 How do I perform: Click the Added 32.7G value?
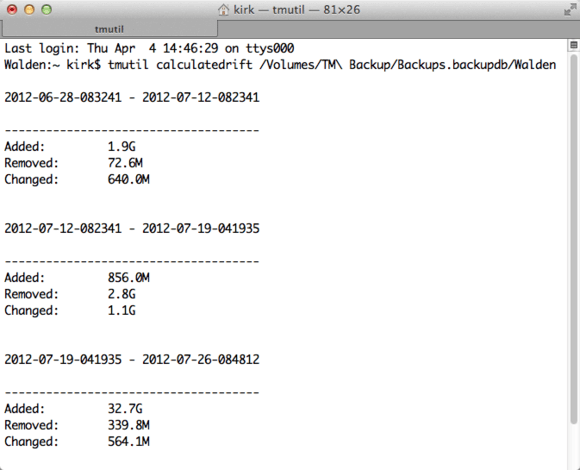125,409
